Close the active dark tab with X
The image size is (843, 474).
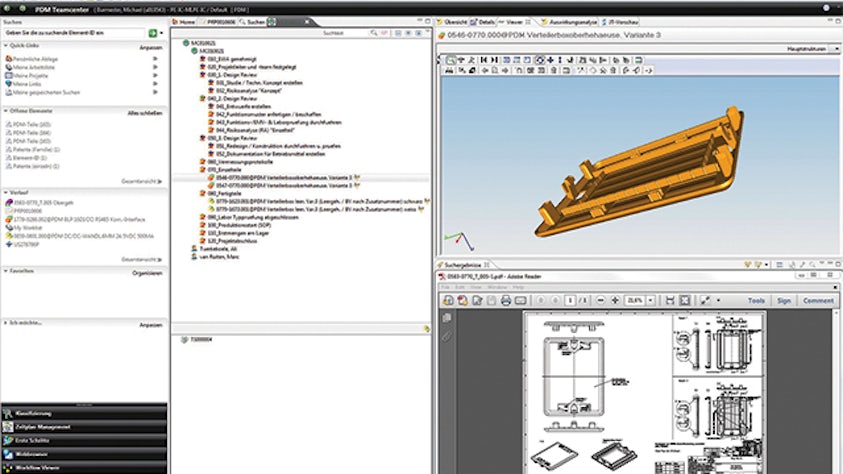[307, 22]
